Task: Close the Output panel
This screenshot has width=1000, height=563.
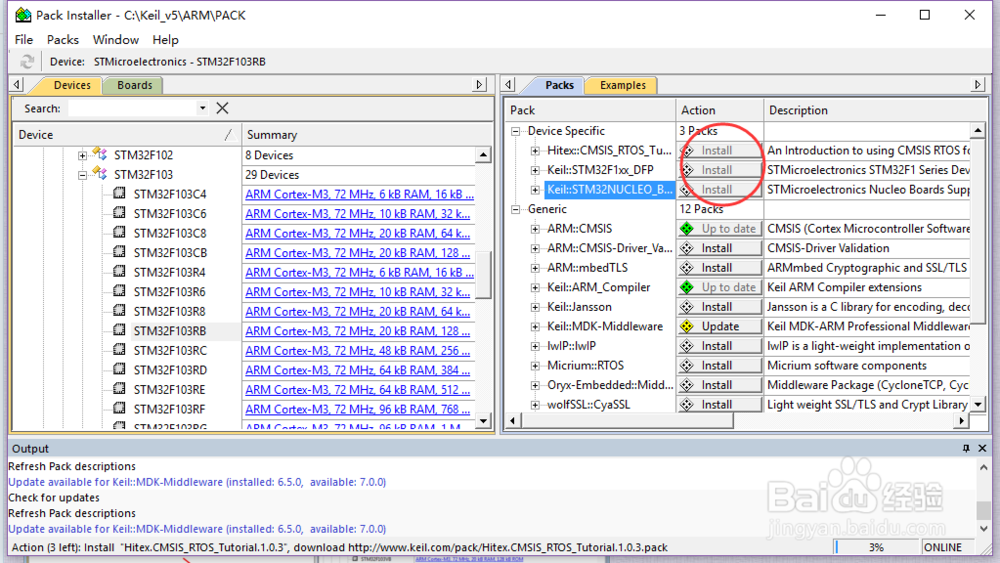Action: point(982,448)
